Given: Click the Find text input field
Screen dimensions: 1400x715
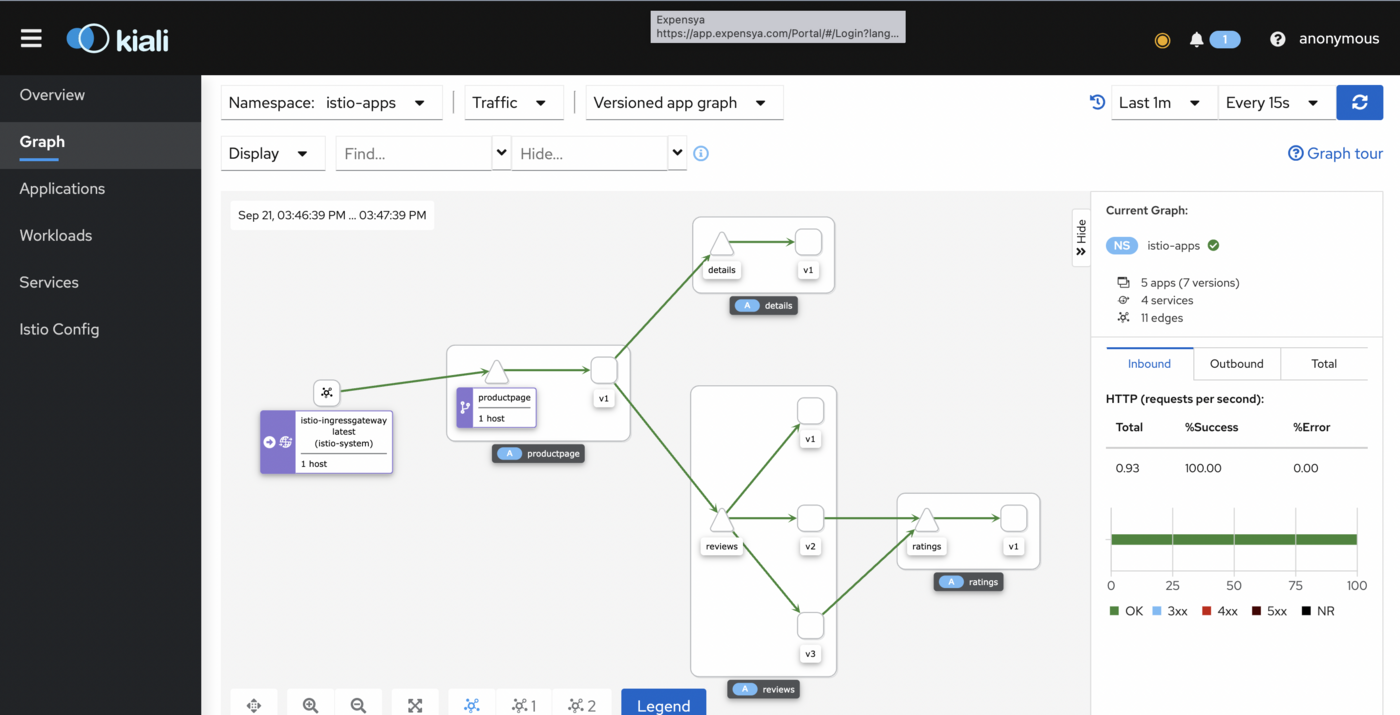Looking at the screenshot, I should click(x=413, y=154).
